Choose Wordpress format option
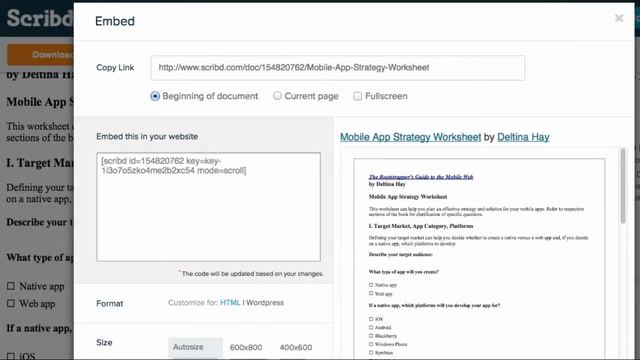The height and width of the screenshot is (360, 640). coord(265,302)
